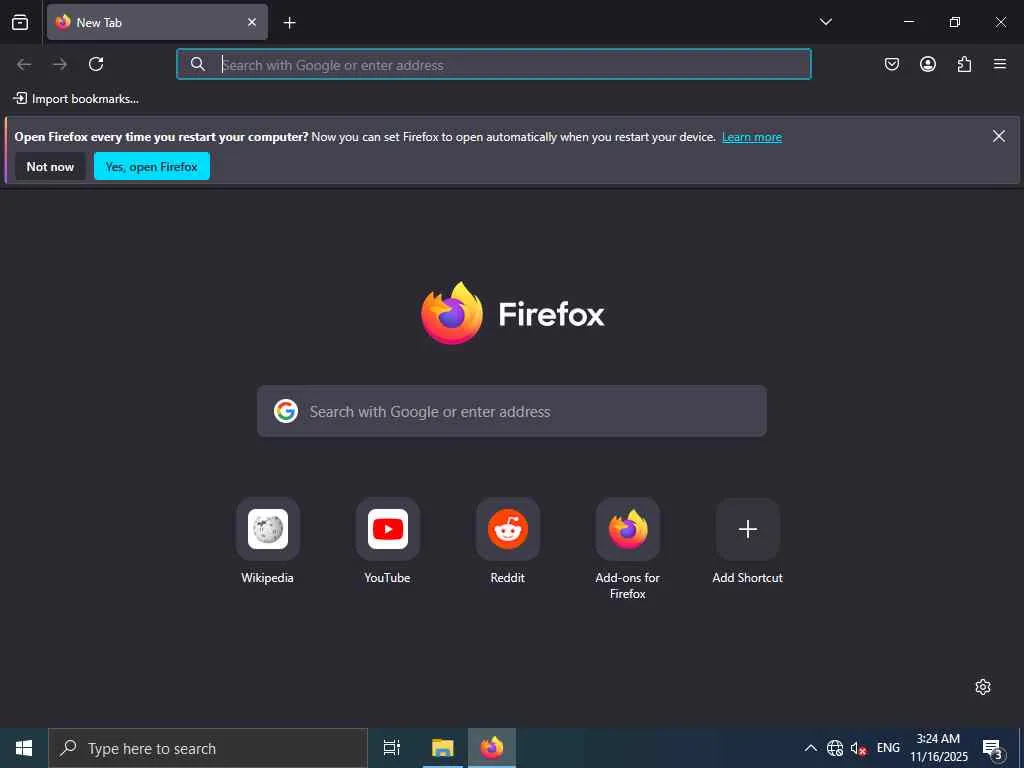Open the application hamburger menu
This screenshot has width=1024, height=768.
coord(1000,64)
